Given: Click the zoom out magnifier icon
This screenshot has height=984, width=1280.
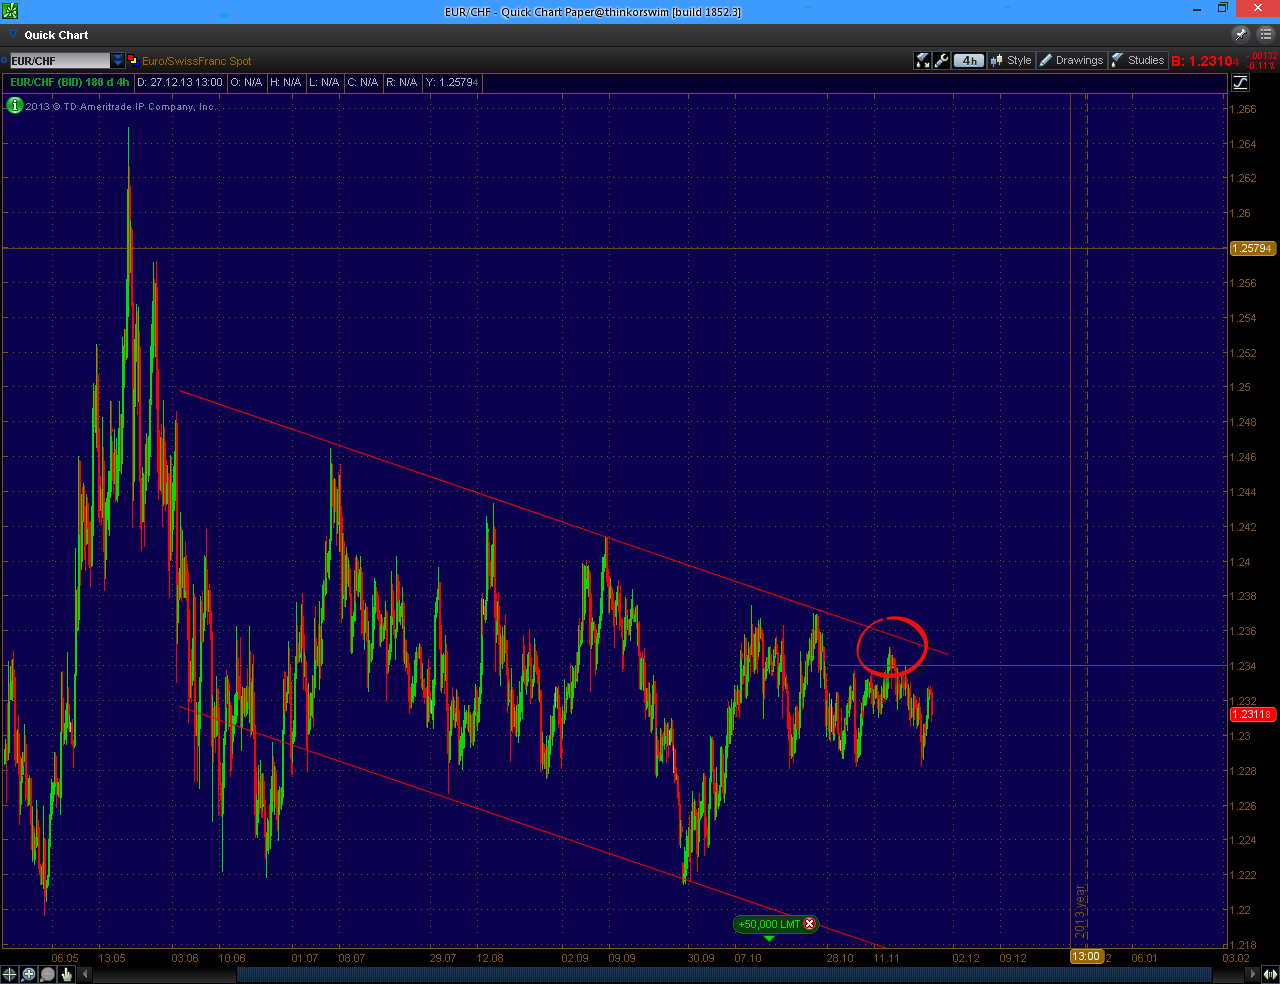Looking at the screenshot, I should (47, 974).
